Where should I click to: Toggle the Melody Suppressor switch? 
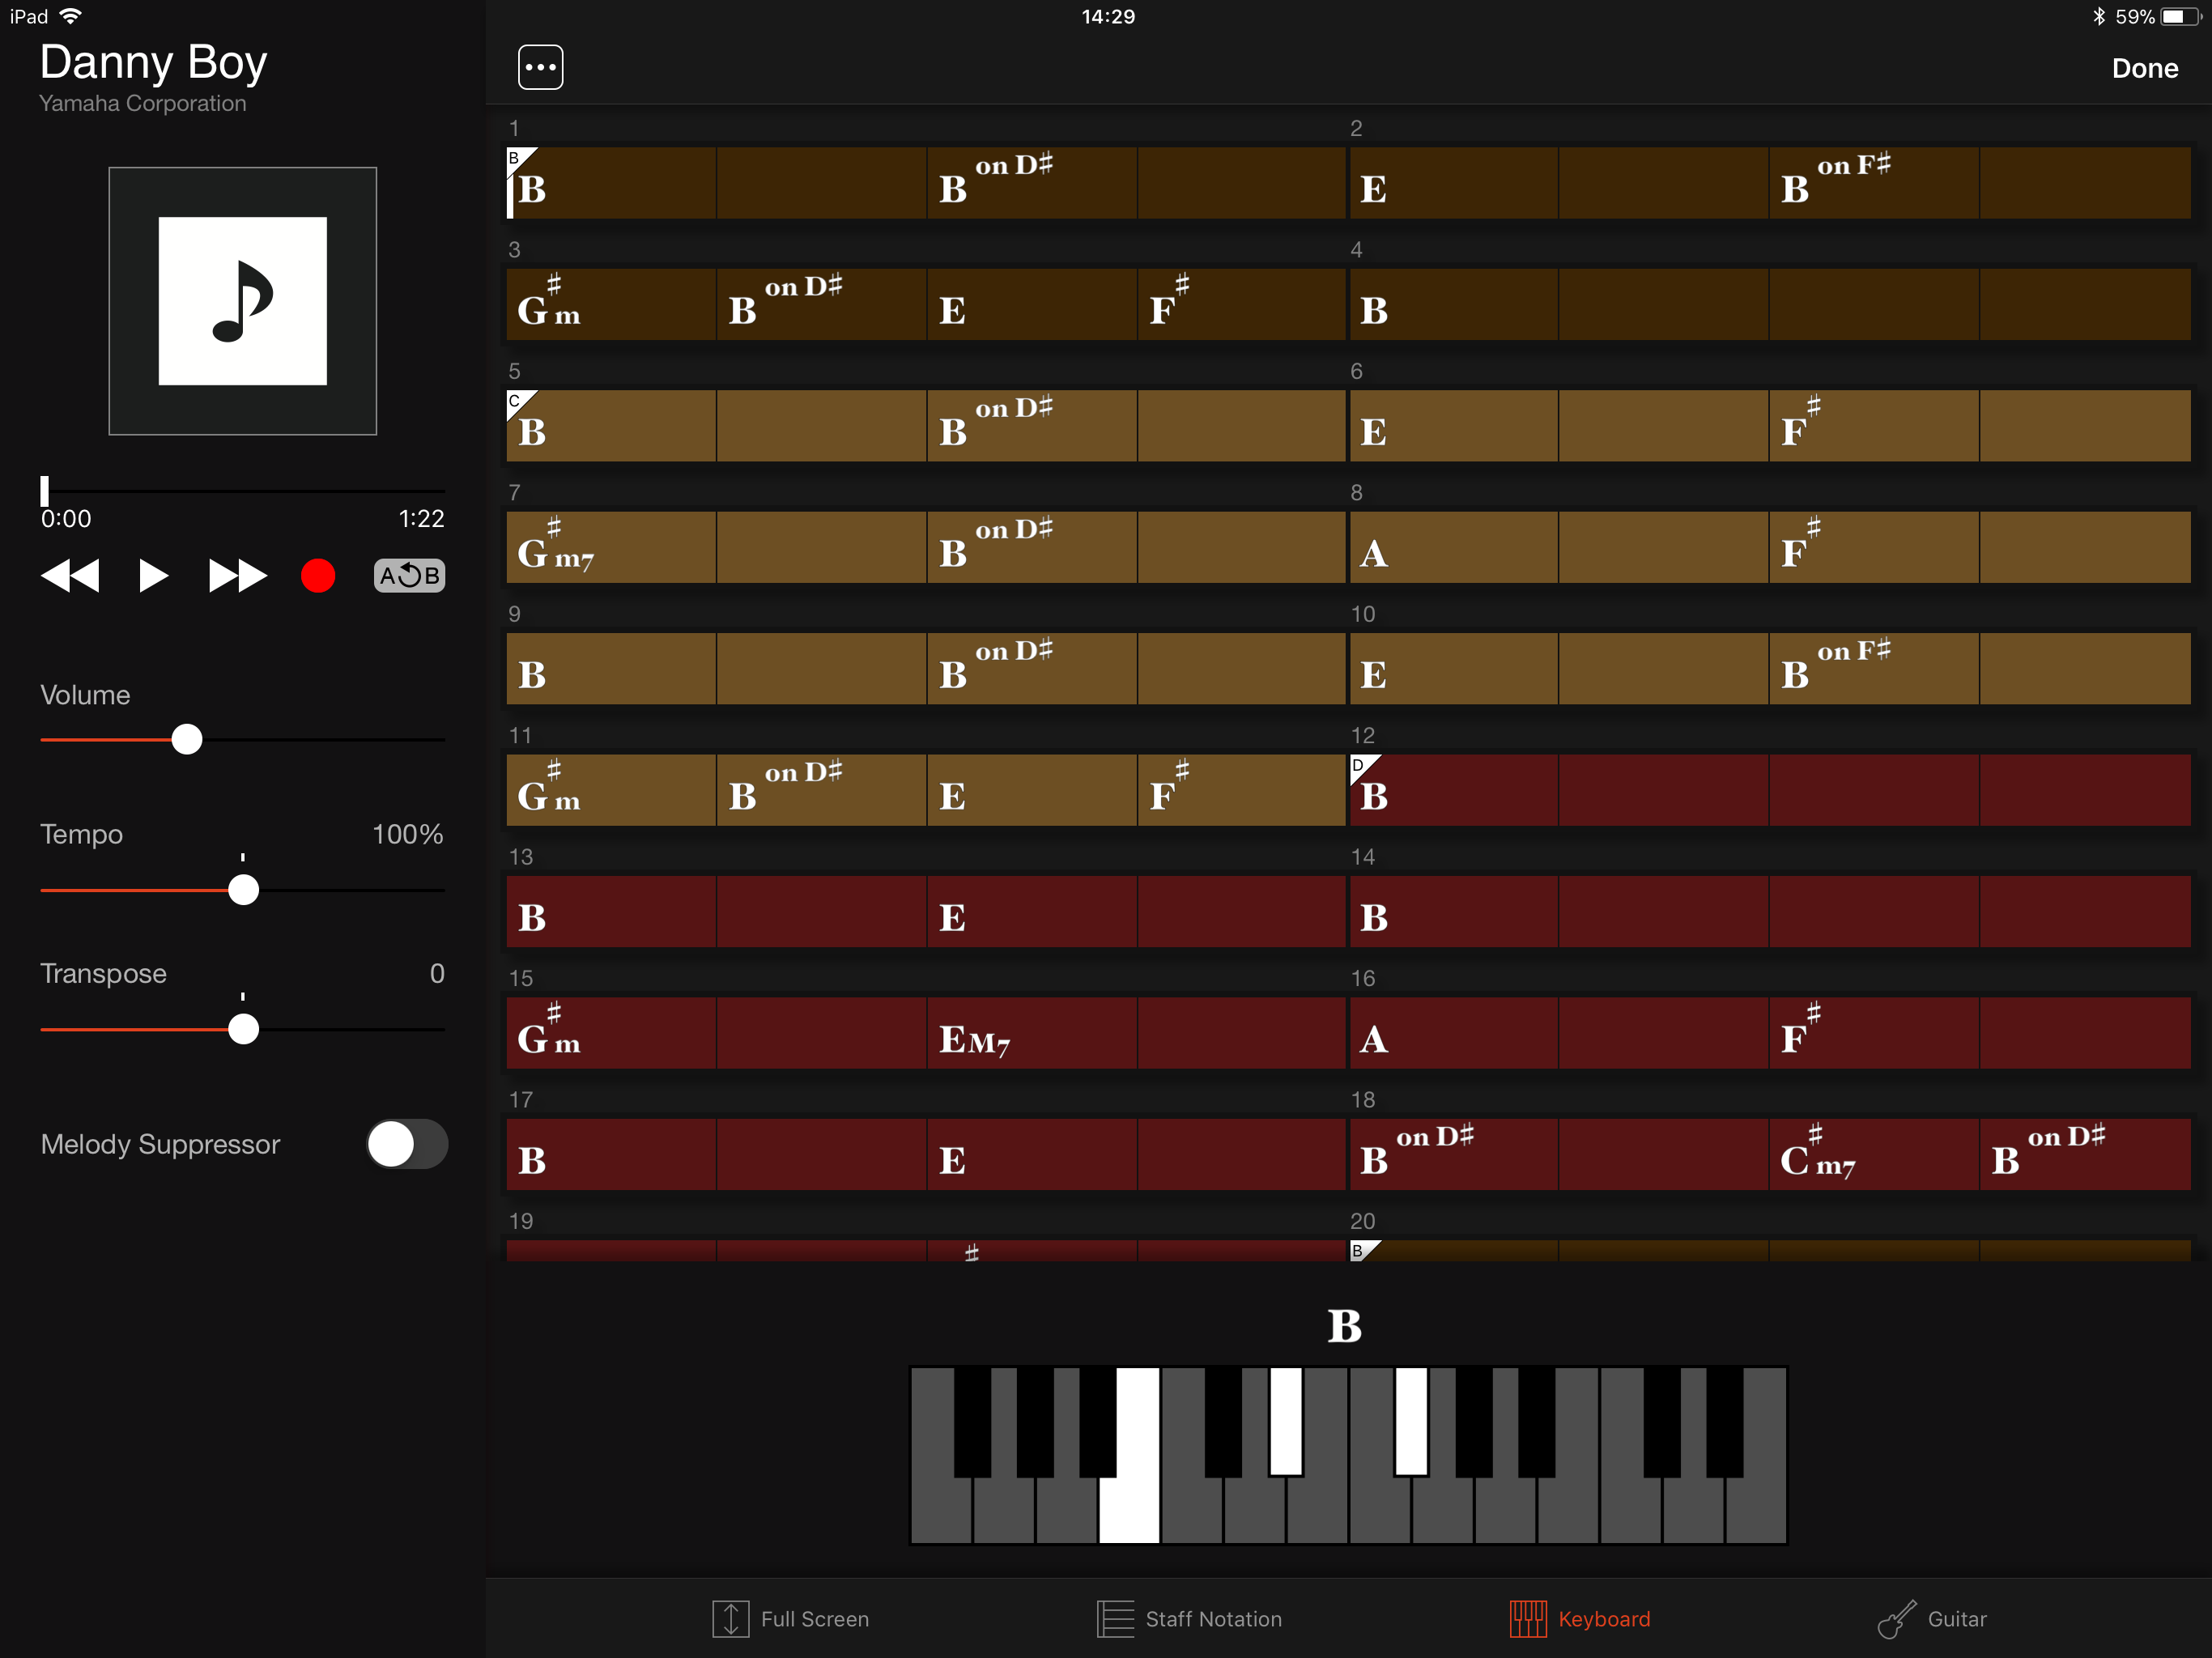(x=406, y=1144)
